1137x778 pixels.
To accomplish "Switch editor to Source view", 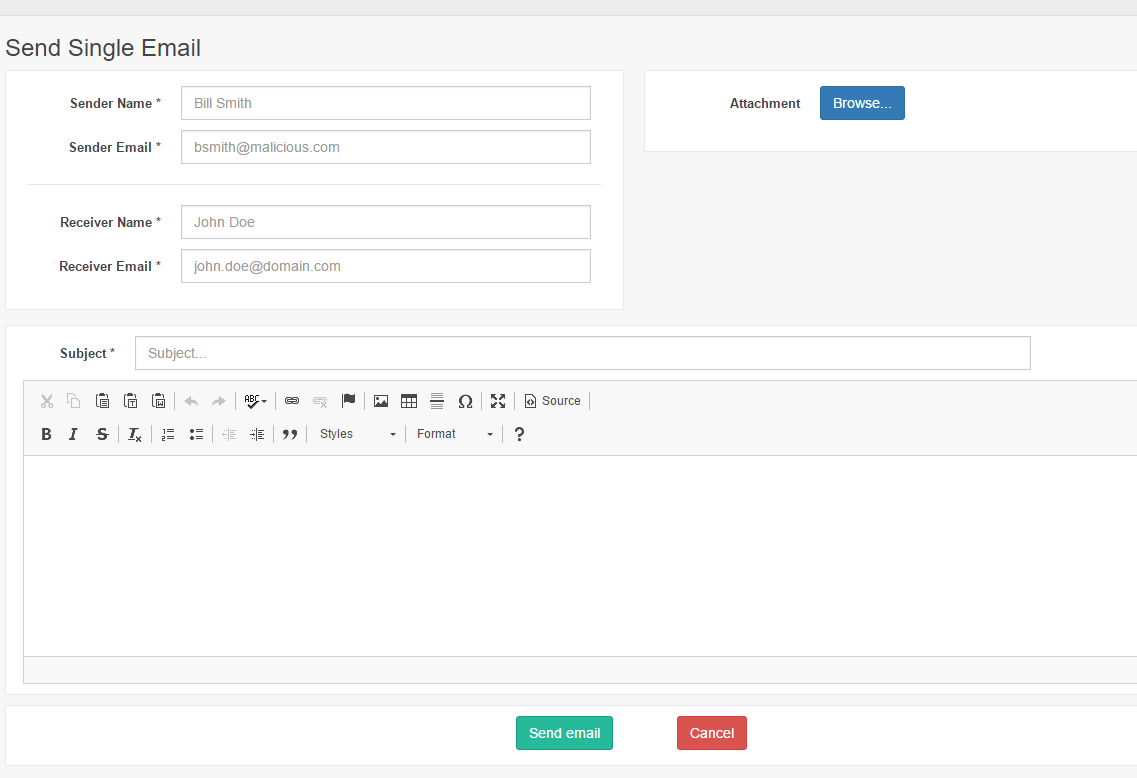I will coord(553,401).
